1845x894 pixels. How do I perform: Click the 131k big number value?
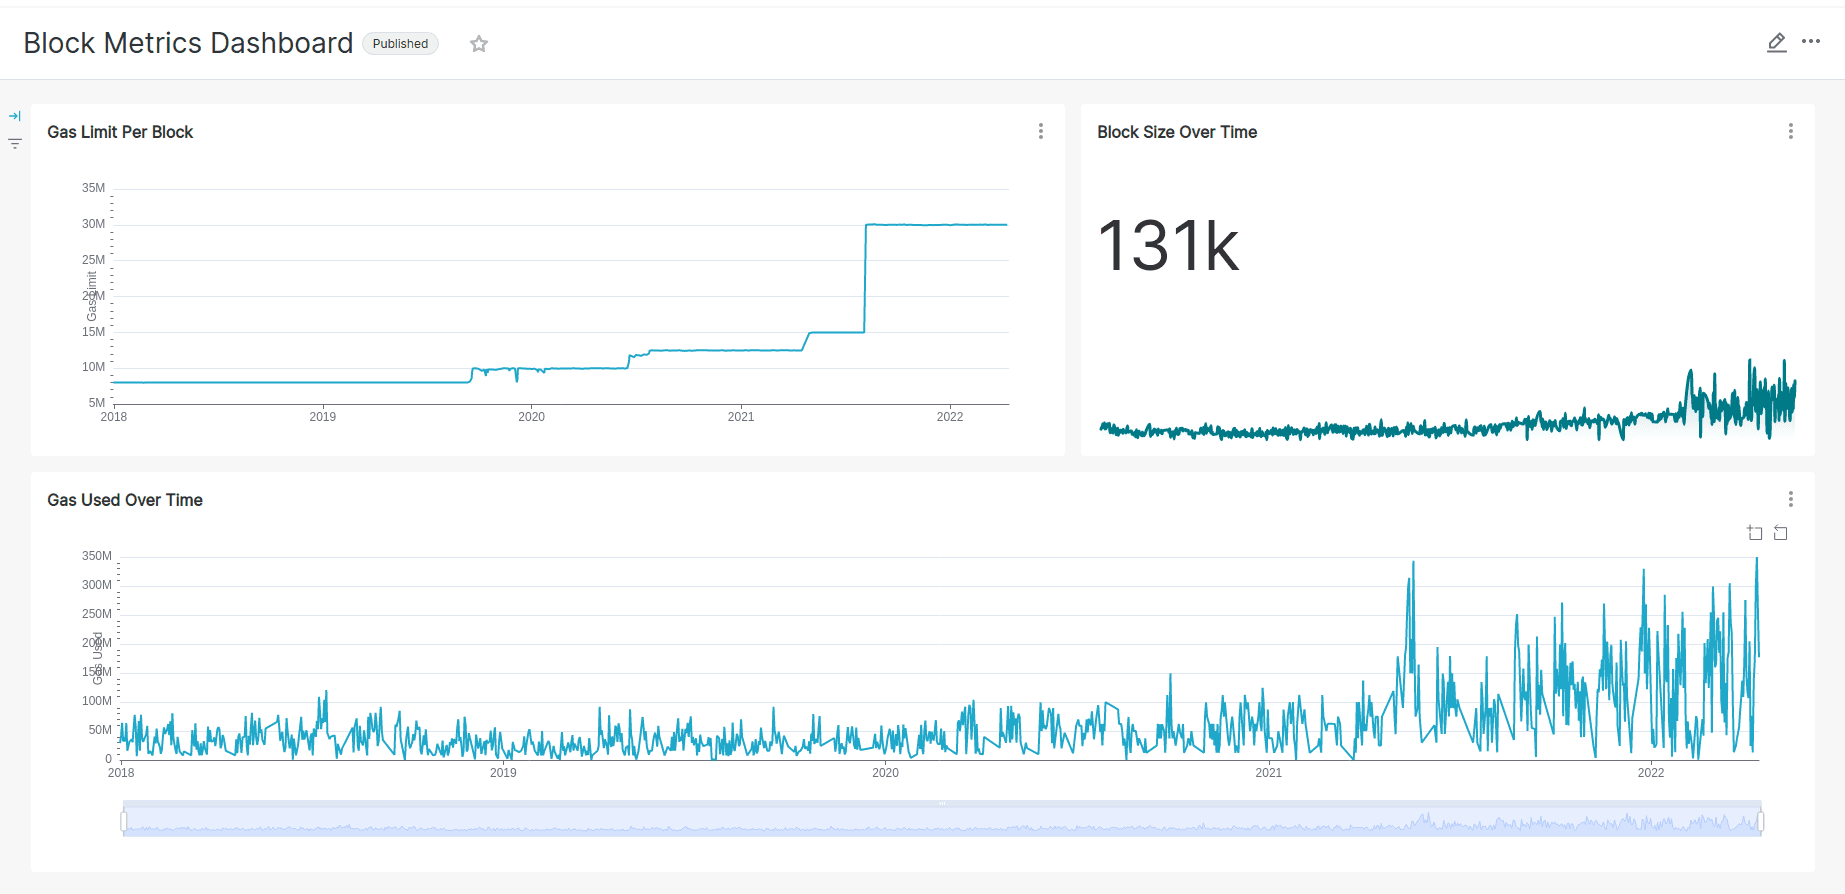(1168, 246)
